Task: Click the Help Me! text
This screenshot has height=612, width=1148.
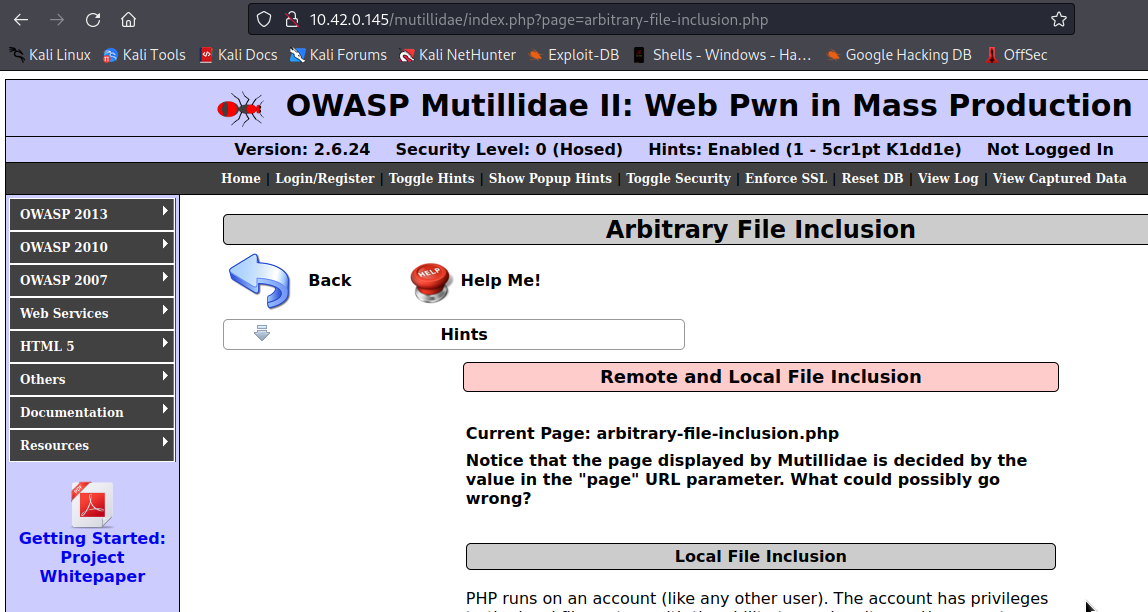Action: [501, 280]
